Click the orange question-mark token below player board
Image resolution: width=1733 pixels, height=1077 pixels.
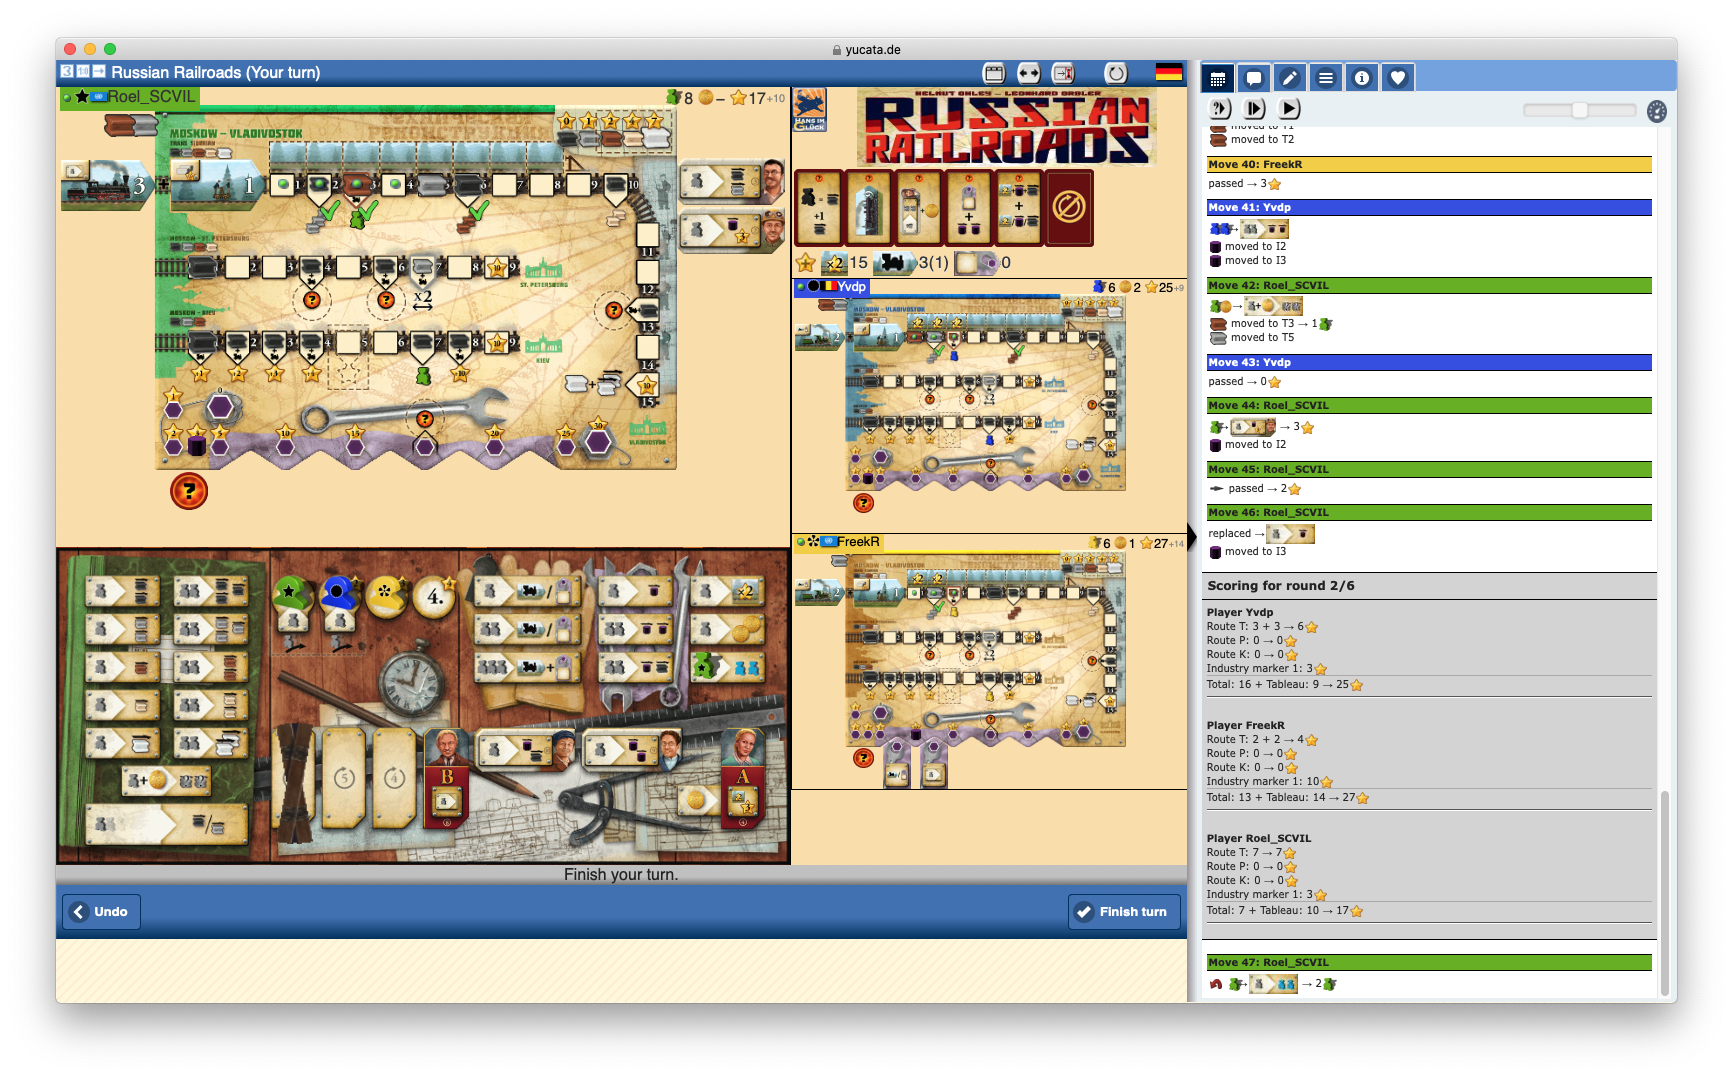click(189, 491)
